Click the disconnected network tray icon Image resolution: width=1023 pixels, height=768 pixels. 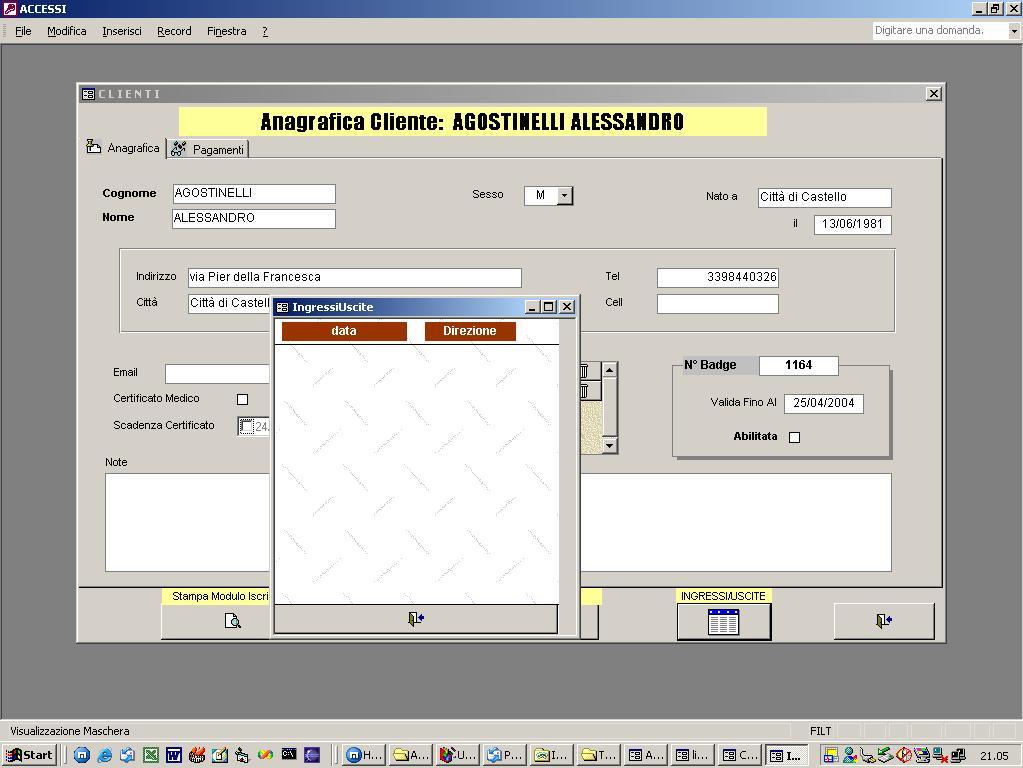940,755
